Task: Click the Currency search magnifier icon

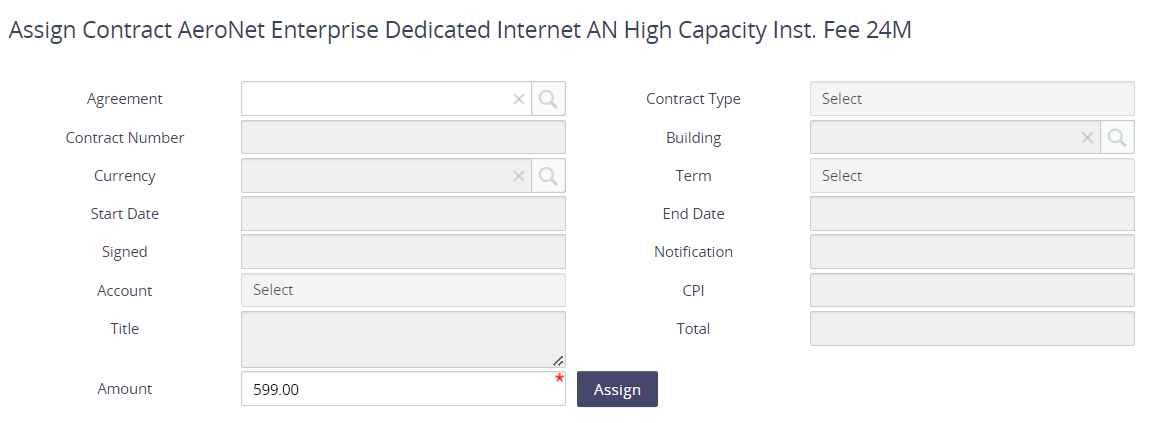Action: pyautogui.click(x=548, y=175)
